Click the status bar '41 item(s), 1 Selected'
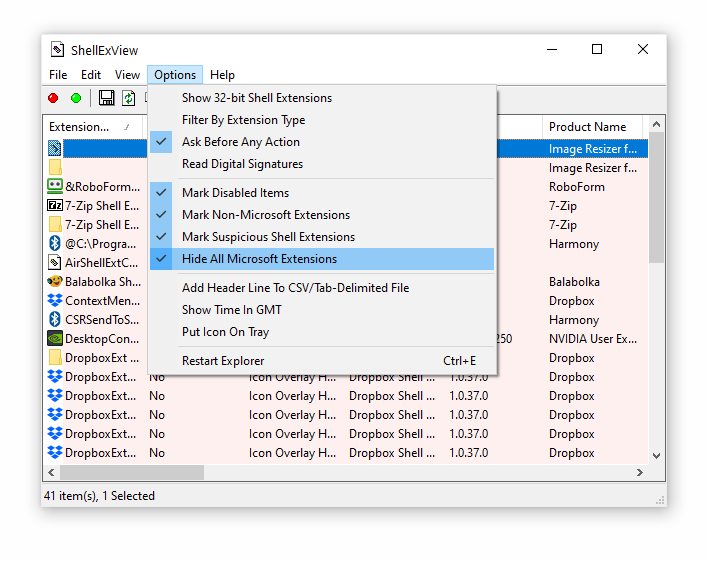 (99, 496)
